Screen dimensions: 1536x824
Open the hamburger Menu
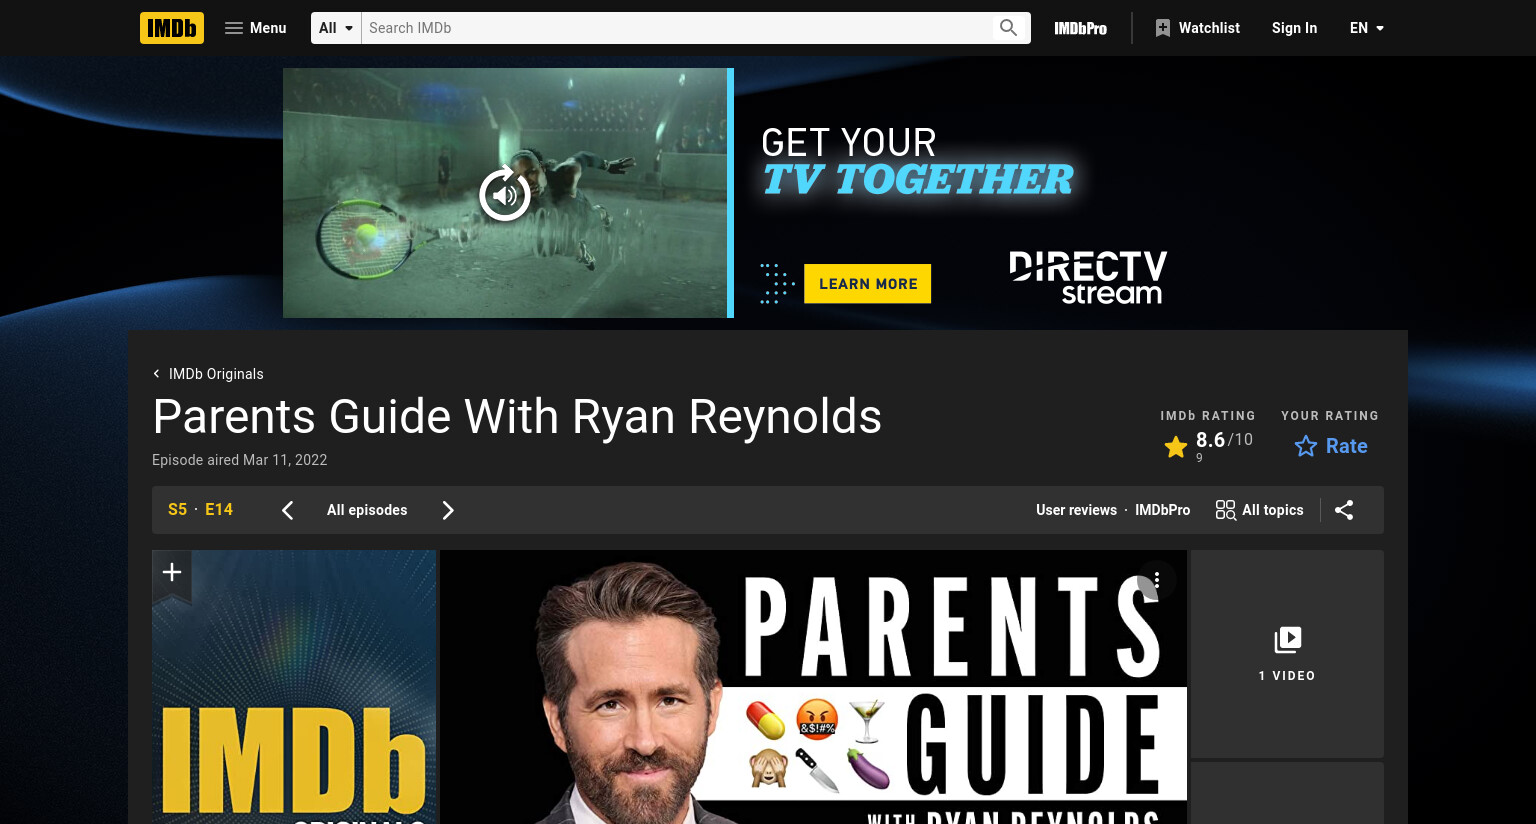tap(256, 28)
